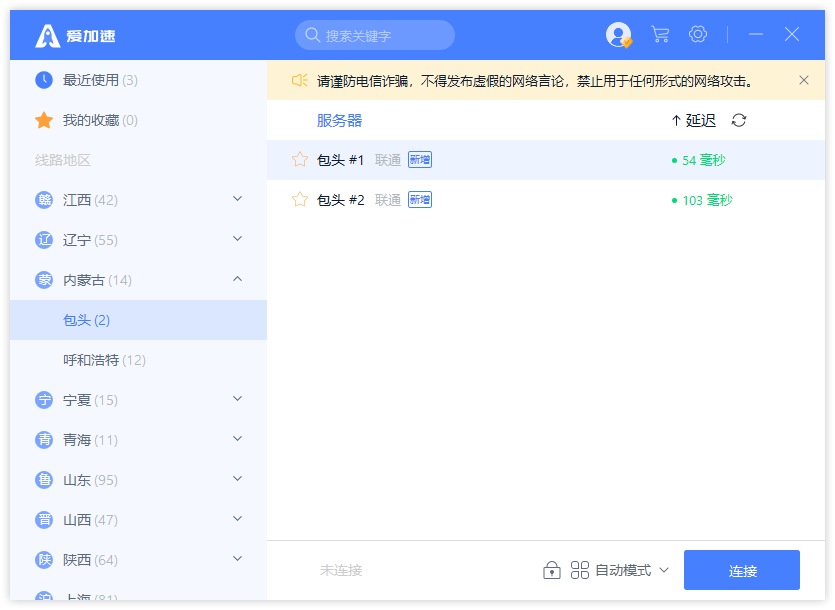The width and height of the screenshot is (835, 610).
Task: Click the blue 连接 button
Action: pos(742,570)
